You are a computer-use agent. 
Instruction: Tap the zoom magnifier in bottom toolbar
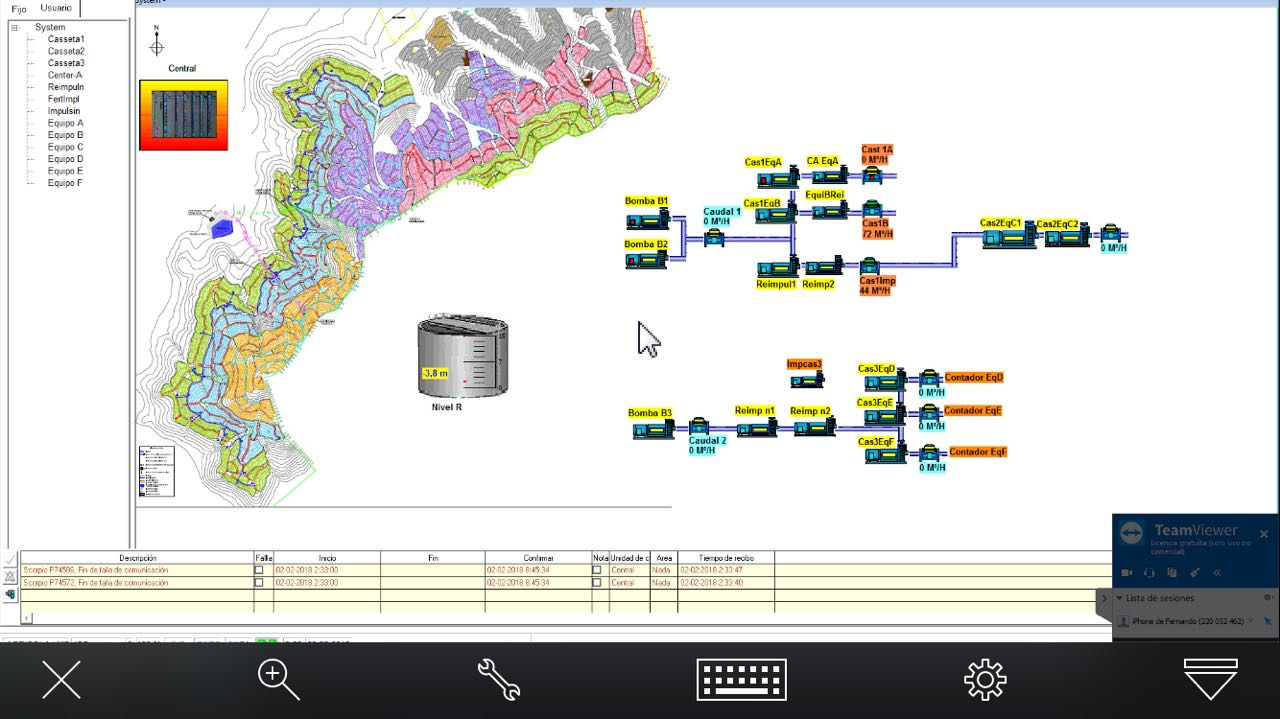coord(278,680)
